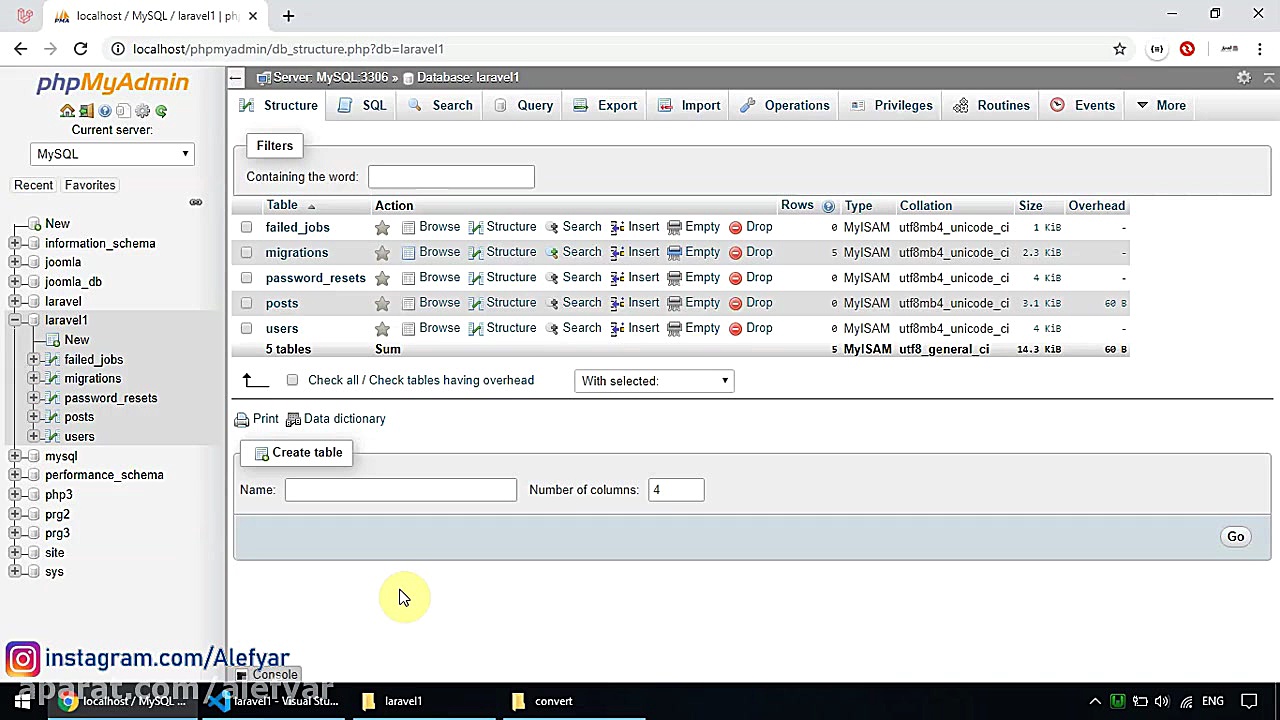Collapse the laravel1 database tree node
The height and width of the screenshot is (720, 1280).
click(x=15, y=320)
